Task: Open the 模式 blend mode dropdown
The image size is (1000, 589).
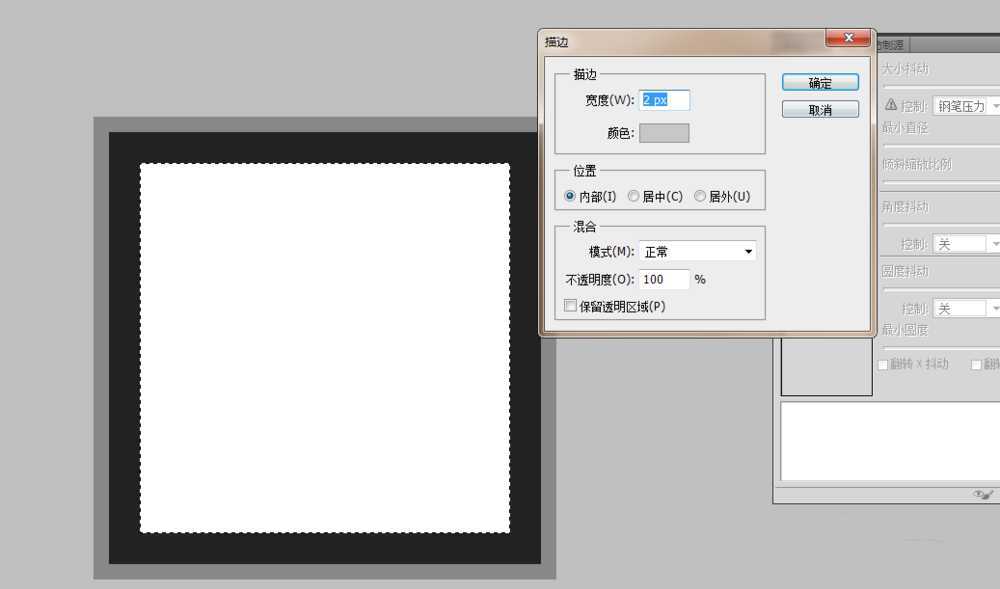Action: [x=747, y=251]
